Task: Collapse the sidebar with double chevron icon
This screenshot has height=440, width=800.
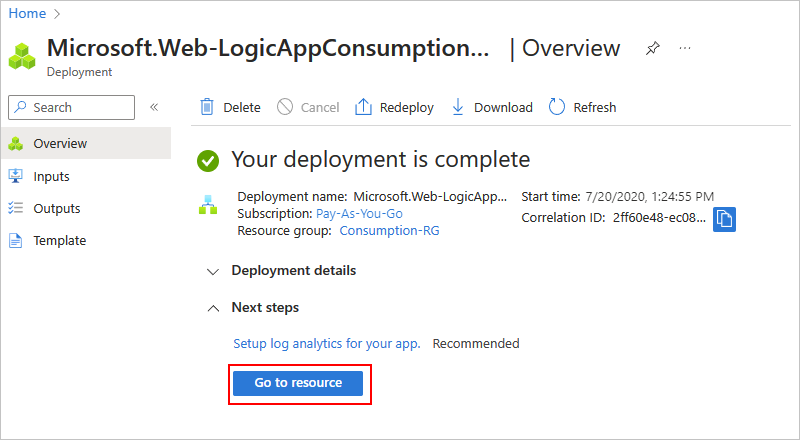Action: (x=154, y=107)
